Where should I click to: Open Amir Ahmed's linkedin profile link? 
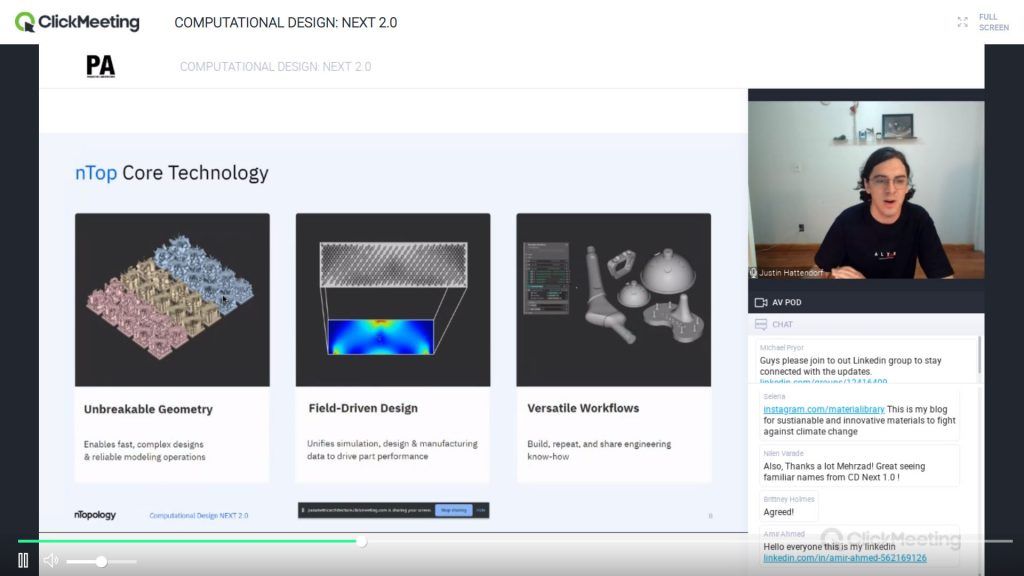[844, 558]
